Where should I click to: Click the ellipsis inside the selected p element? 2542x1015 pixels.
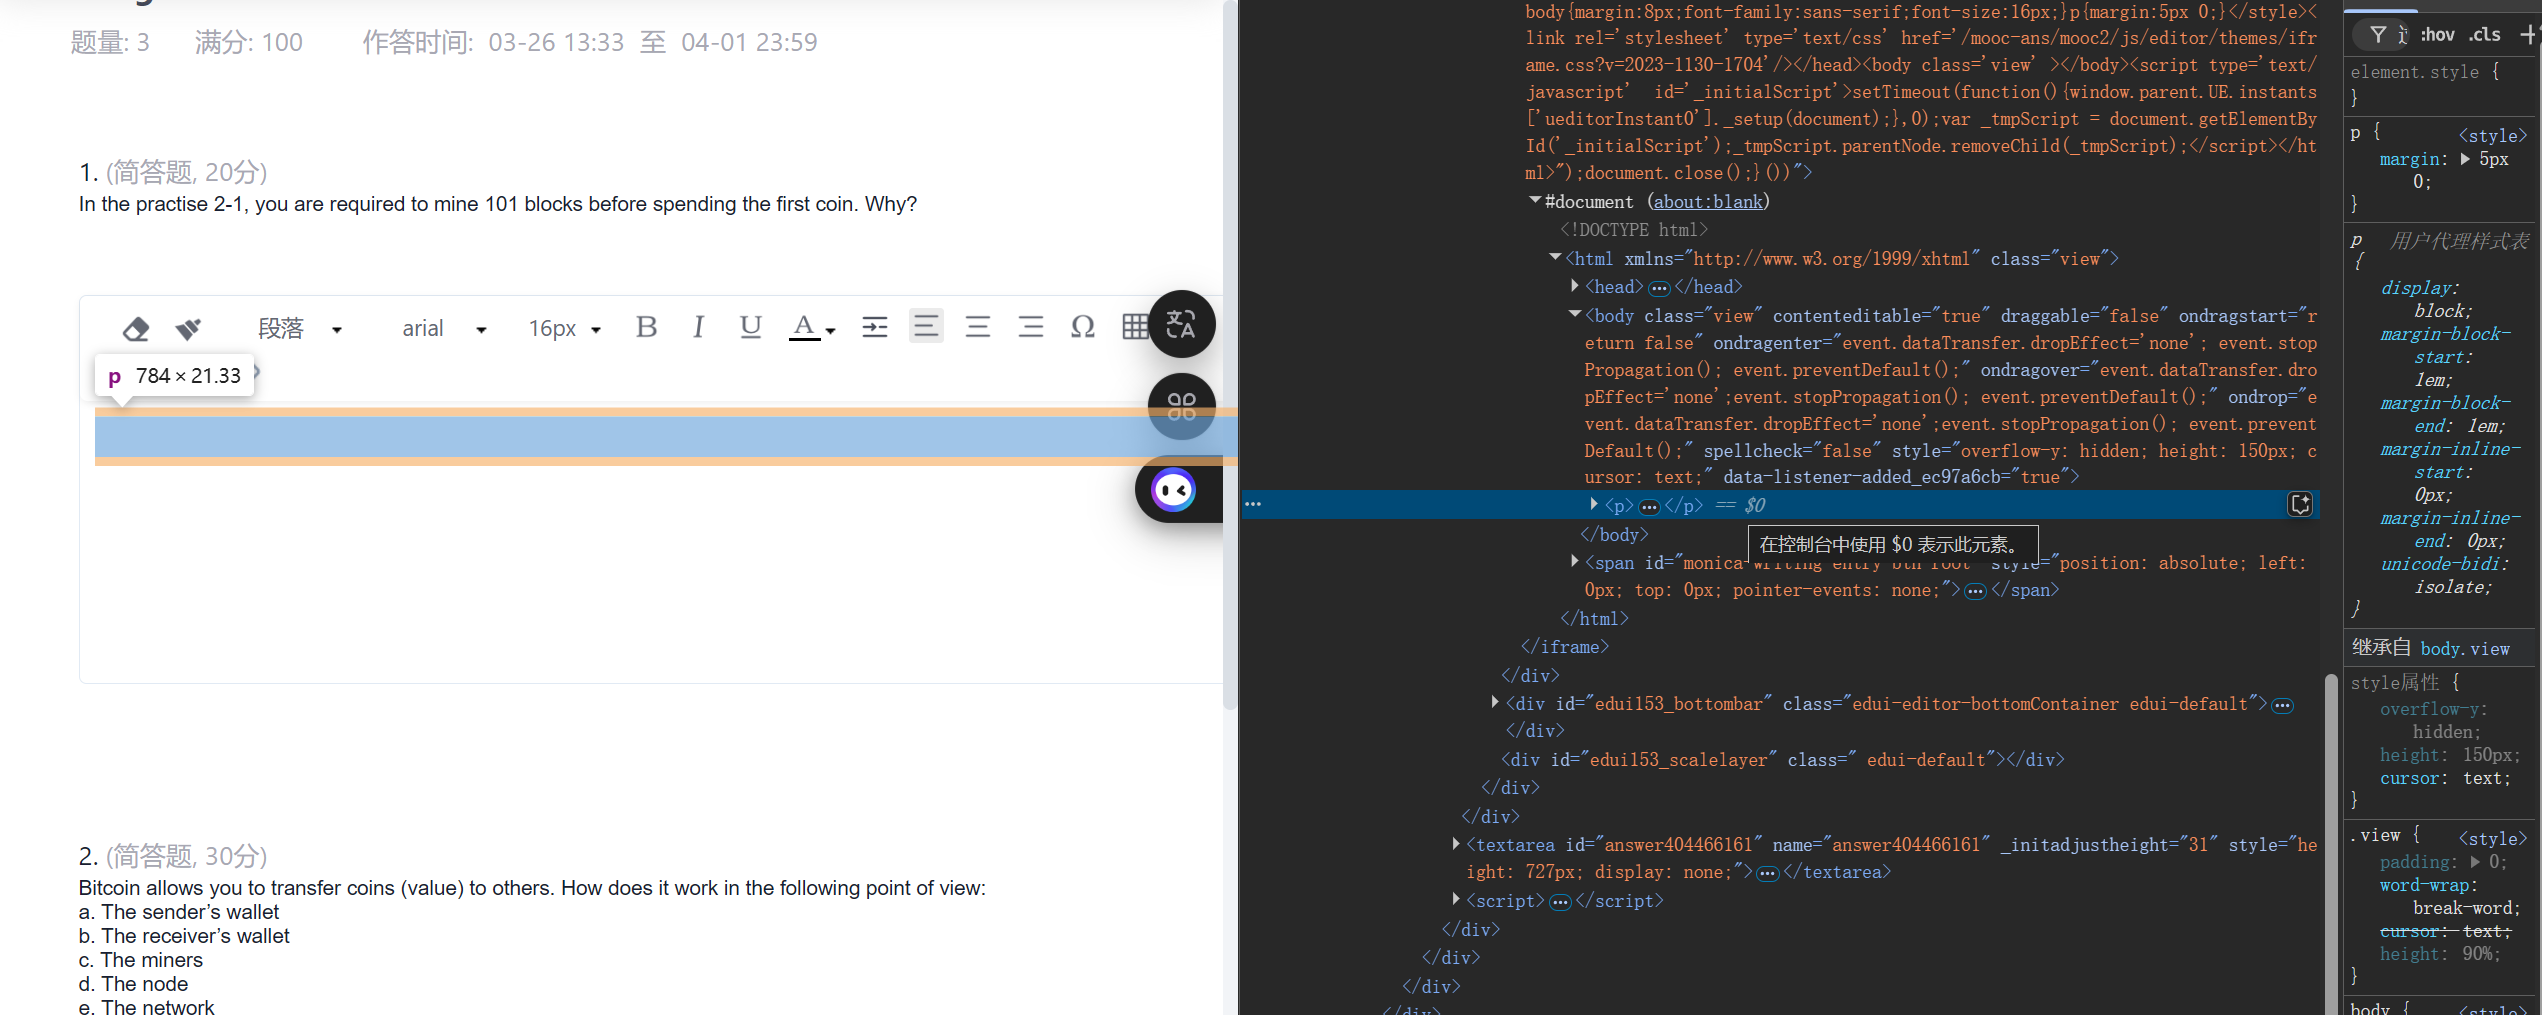1649,507
